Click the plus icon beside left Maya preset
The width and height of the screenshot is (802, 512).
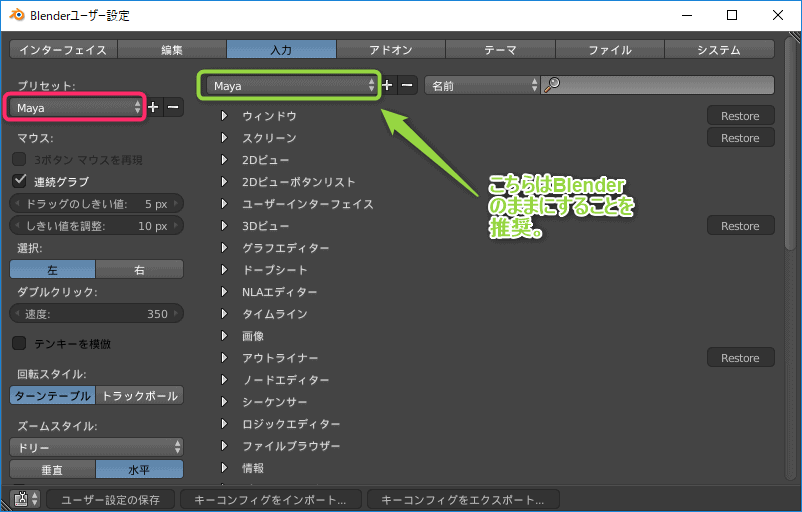[154, 107]
